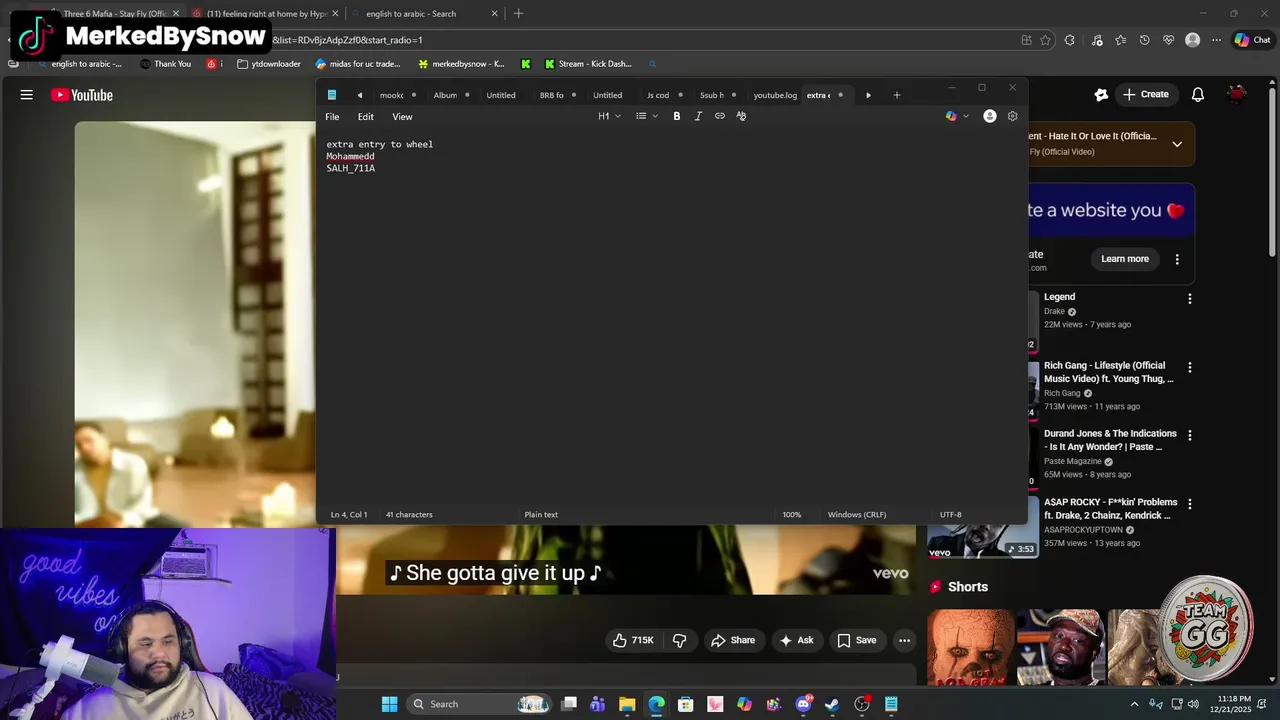The width and height of the screenshot is (1280, 720).
Task: Open more actions below the video
Action: pyautogui.click(x=904, y=640)
